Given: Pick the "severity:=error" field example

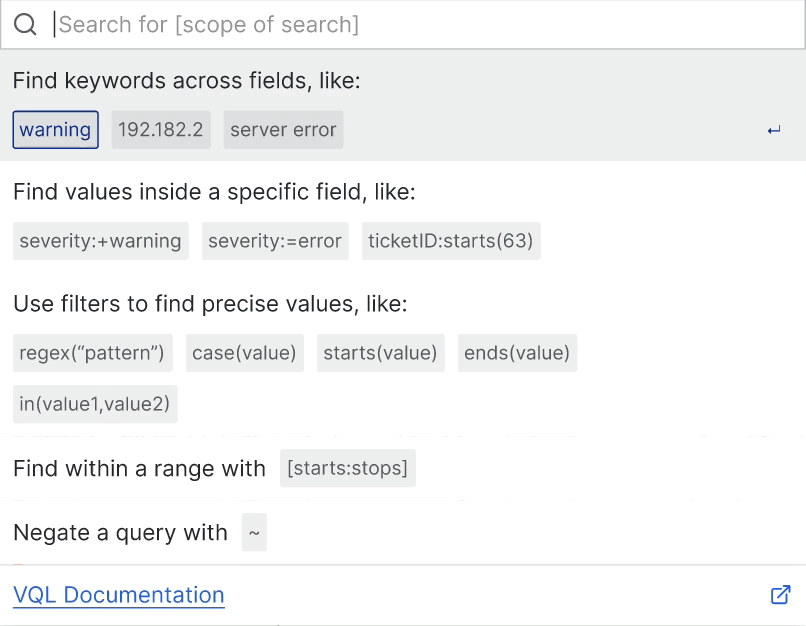Looking at the screenshot, I should coord(275,241).
